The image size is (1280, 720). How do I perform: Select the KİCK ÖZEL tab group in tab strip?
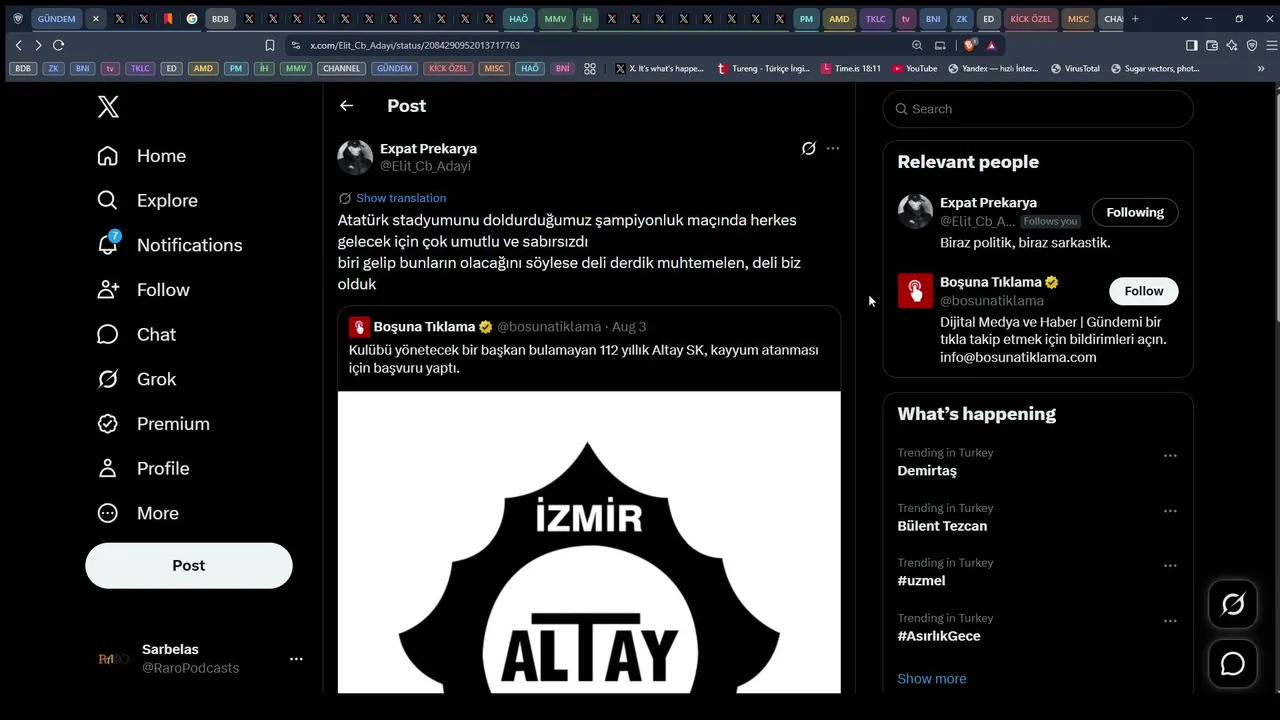pos(1031,19)
